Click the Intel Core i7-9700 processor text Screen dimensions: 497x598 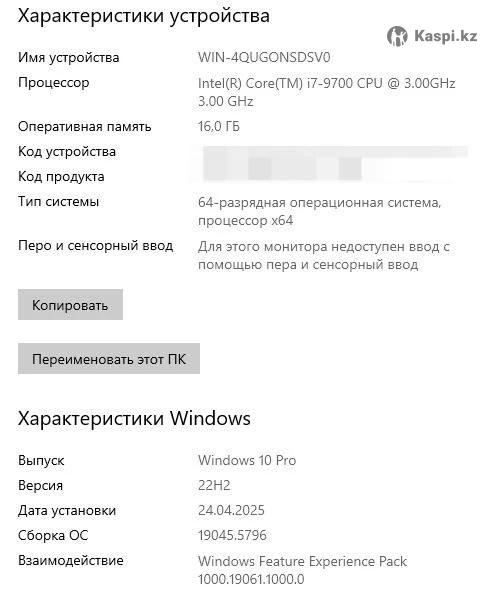[327, 92]
